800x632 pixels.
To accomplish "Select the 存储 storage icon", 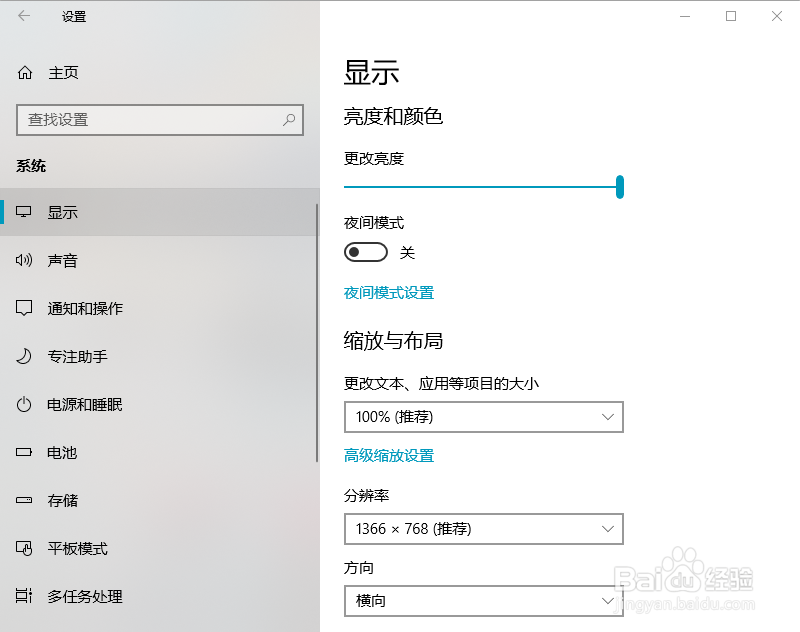I will 24,500.
